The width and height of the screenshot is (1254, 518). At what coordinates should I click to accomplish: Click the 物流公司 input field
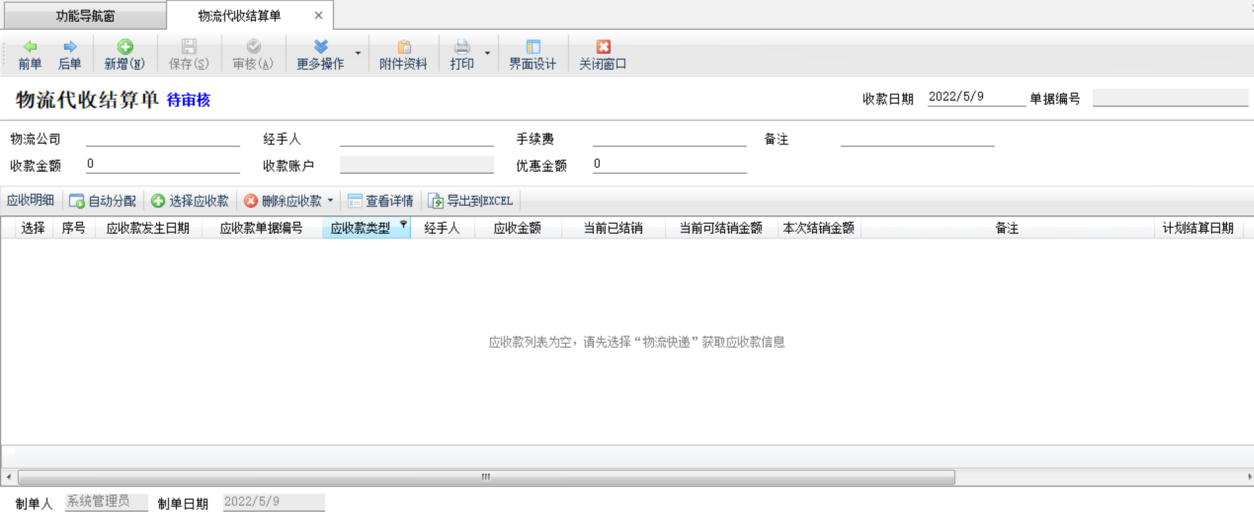163,139
